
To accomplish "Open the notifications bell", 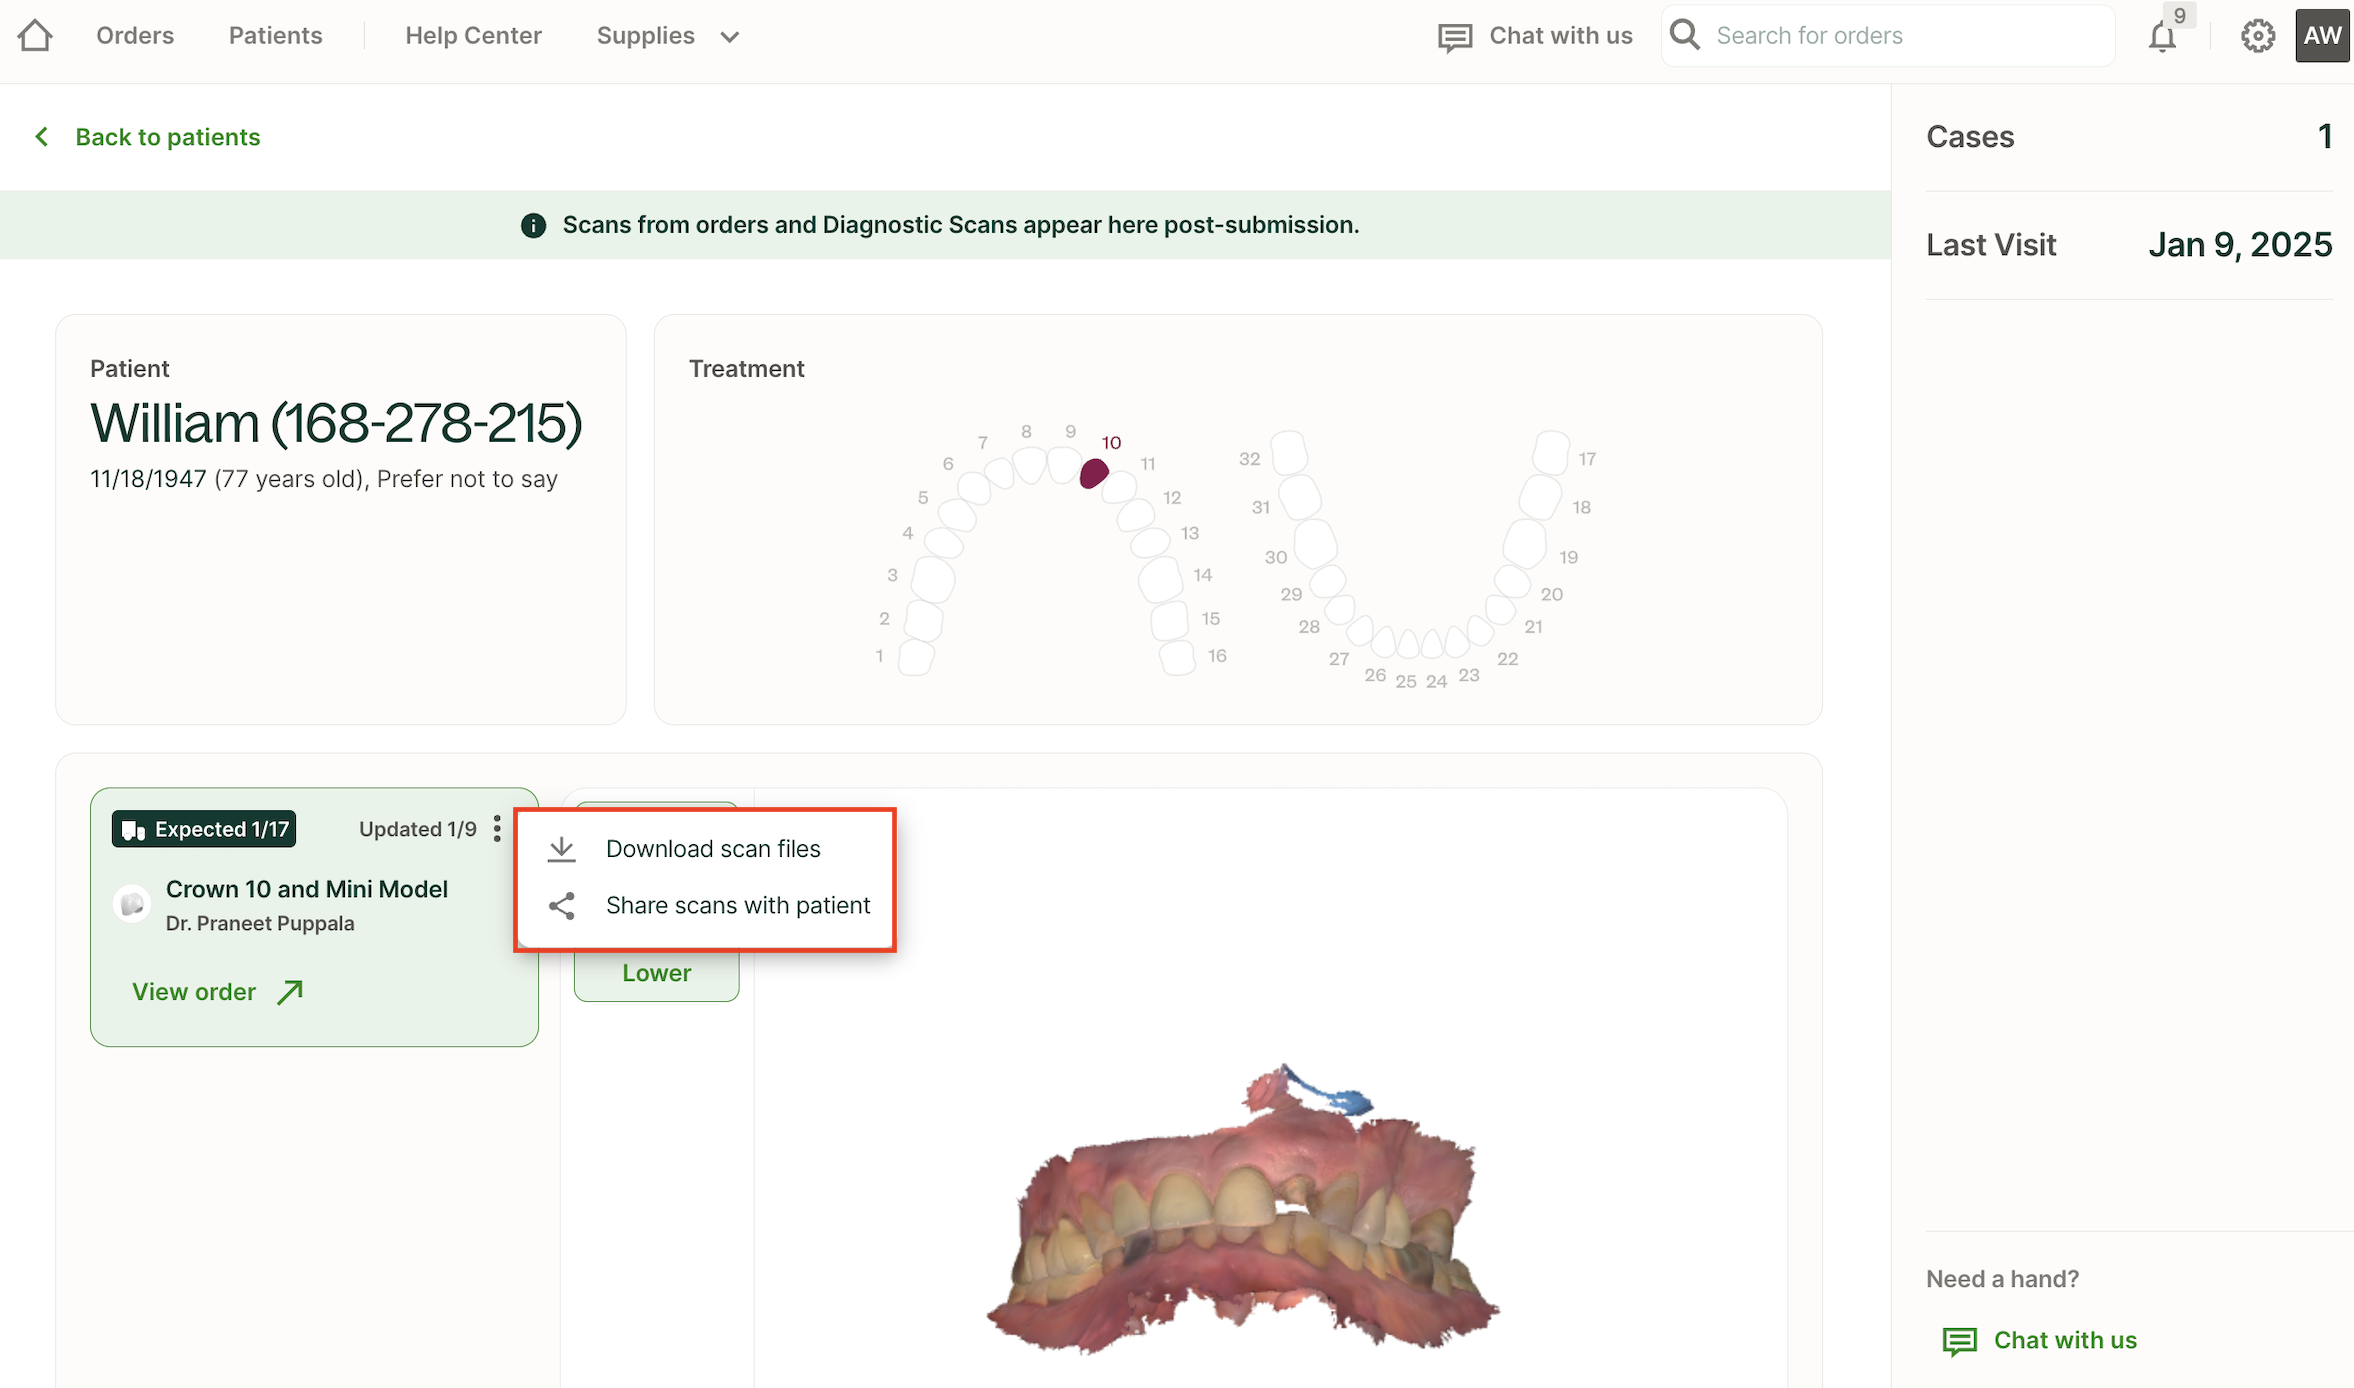I will pyautogui.click(x=2161, y=37).
